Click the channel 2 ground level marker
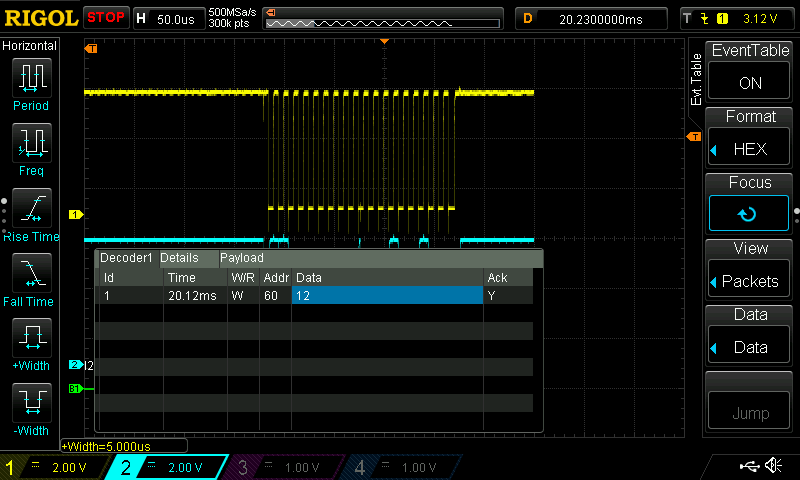This screenshot has width=800, height=480. (76, 365)
